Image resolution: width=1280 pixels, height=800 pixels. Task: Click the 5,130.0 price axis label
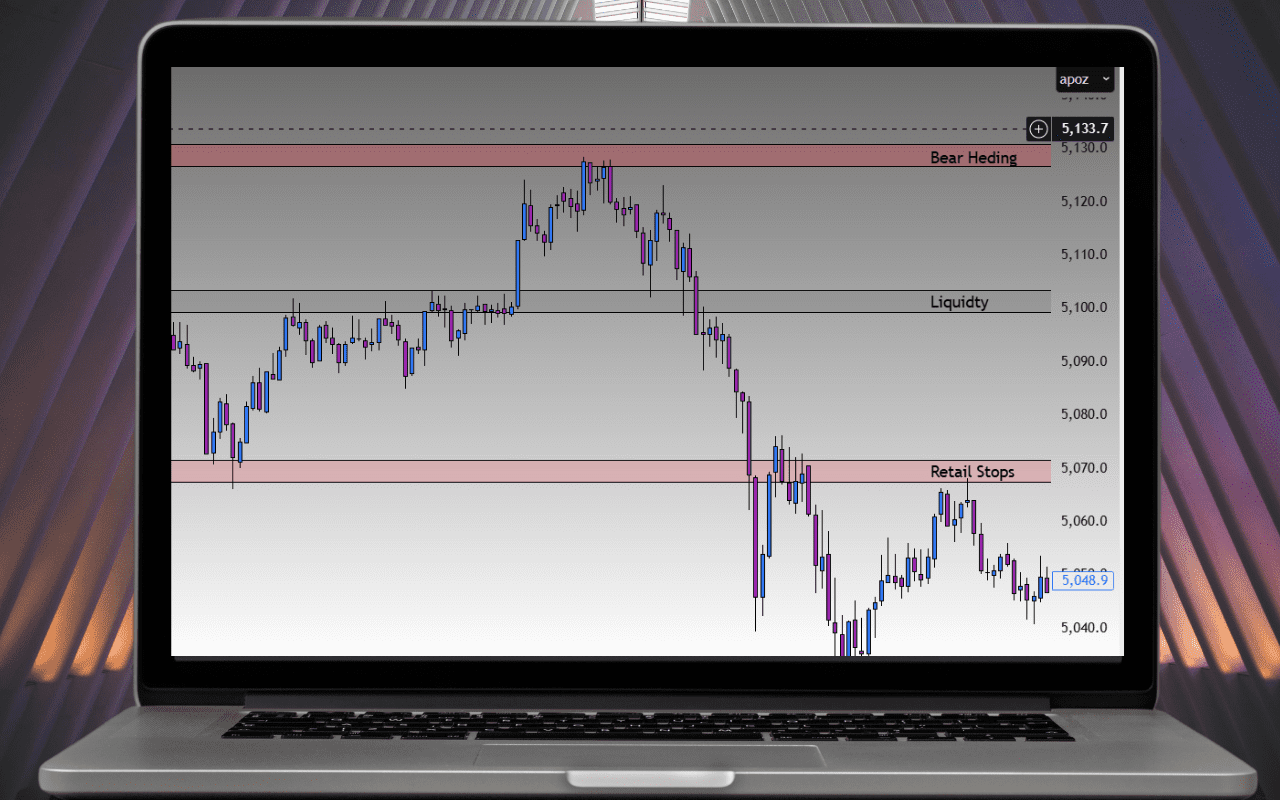pos(1085,148)
